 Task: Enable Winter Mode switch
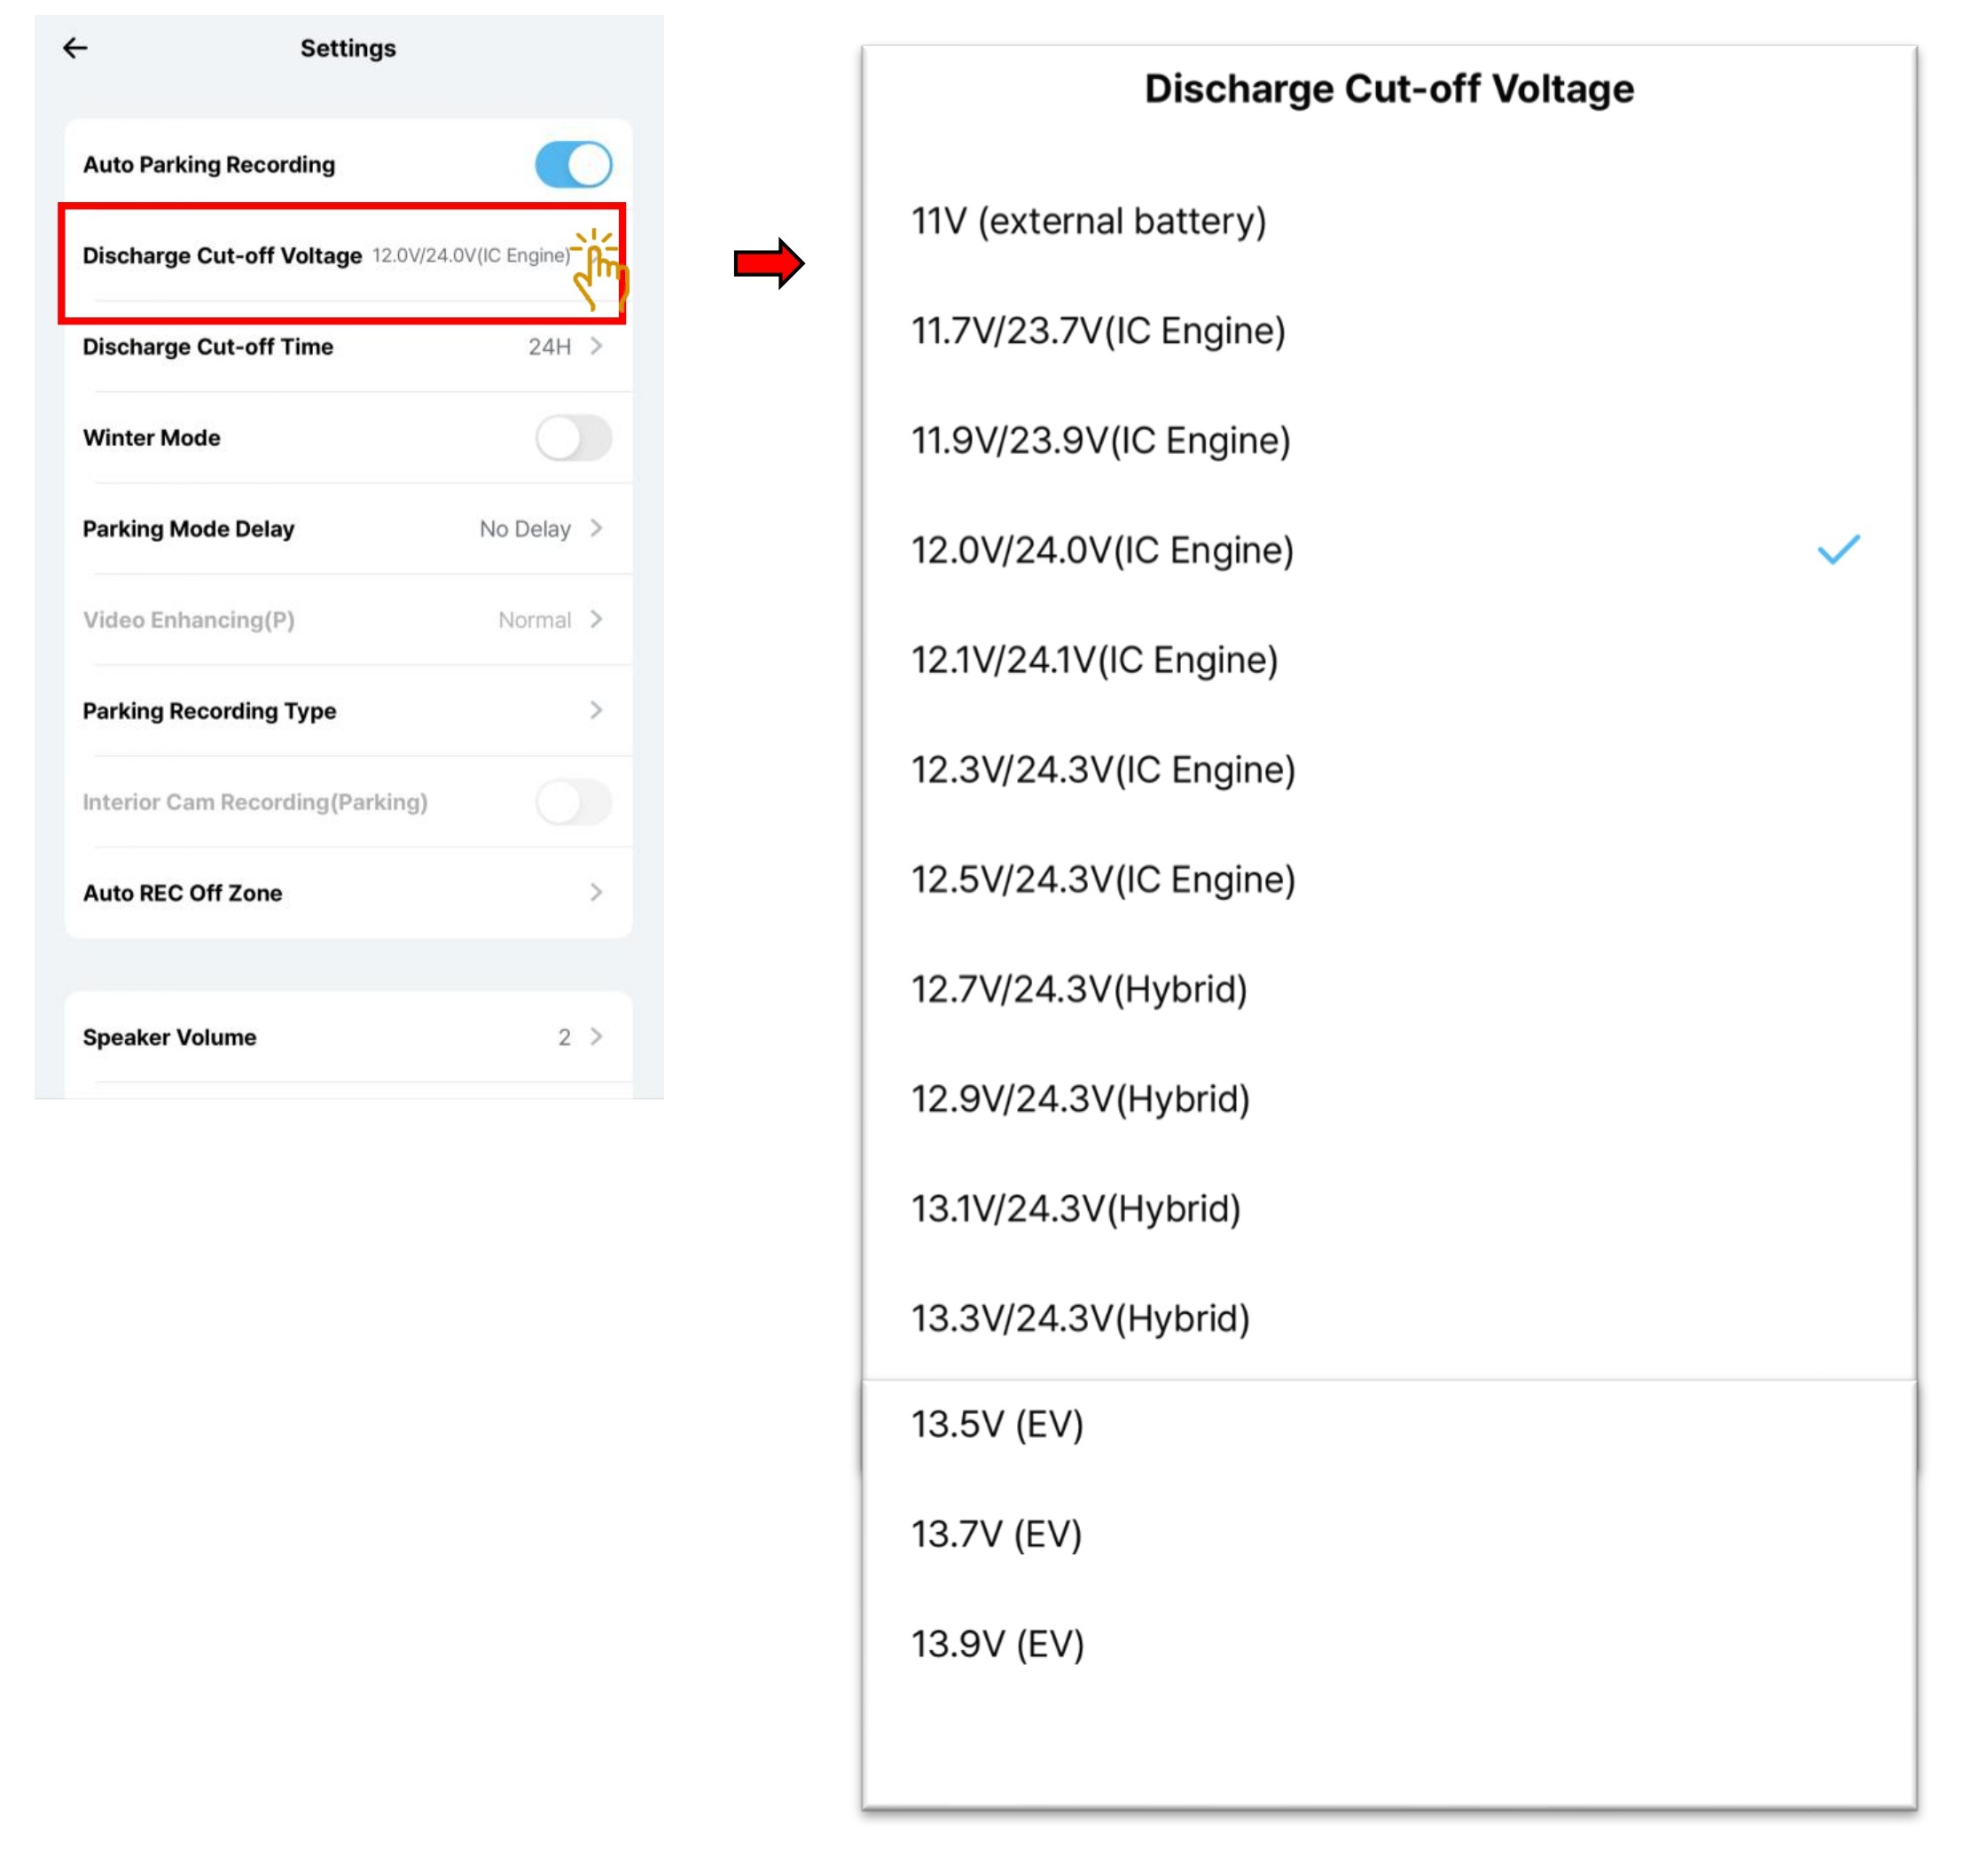tap(573, 438)
